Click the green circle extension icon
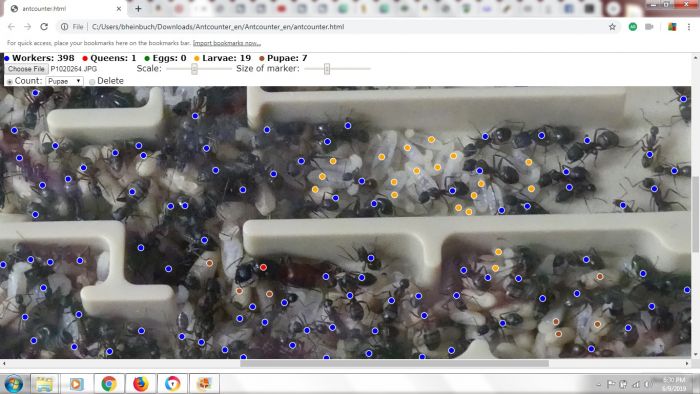The width and height of the screenshot is (700, 394). 633,27
